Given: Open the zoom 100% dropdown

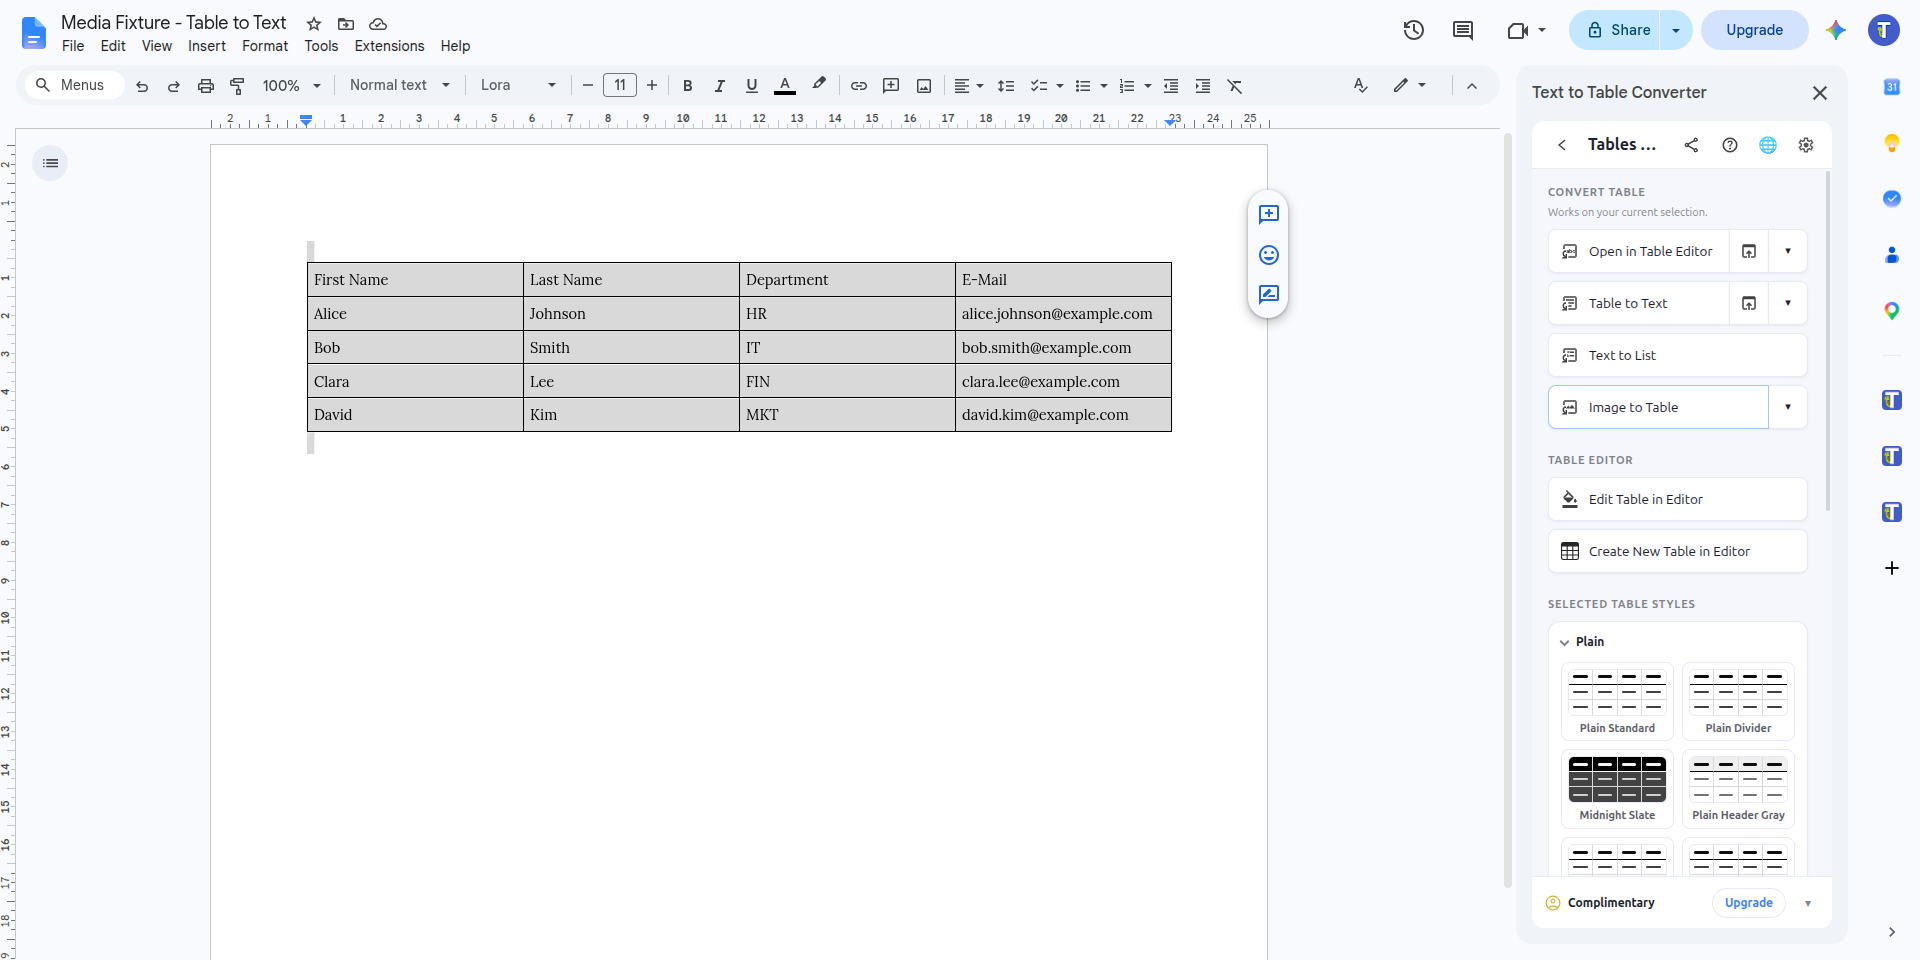Looking at the screenshot, I should pos(291,86).
